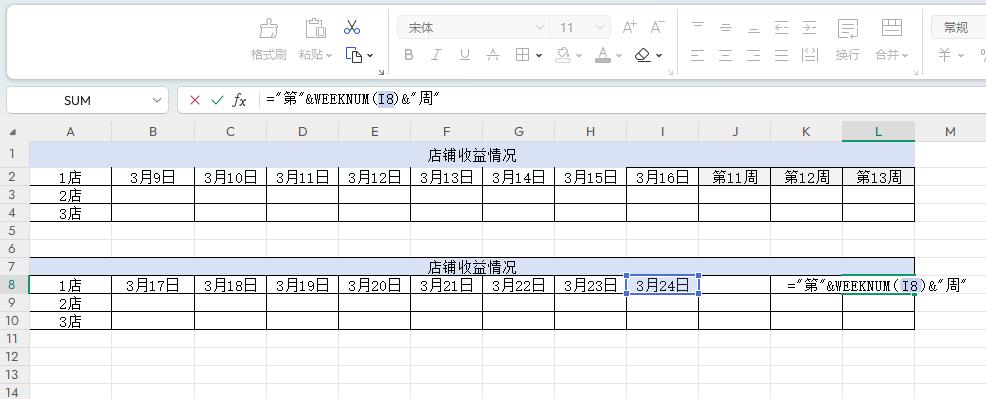Click the 店铺收益情况 title in row 1
This screenshot has height=399, width=986.
tap(472, 155)
